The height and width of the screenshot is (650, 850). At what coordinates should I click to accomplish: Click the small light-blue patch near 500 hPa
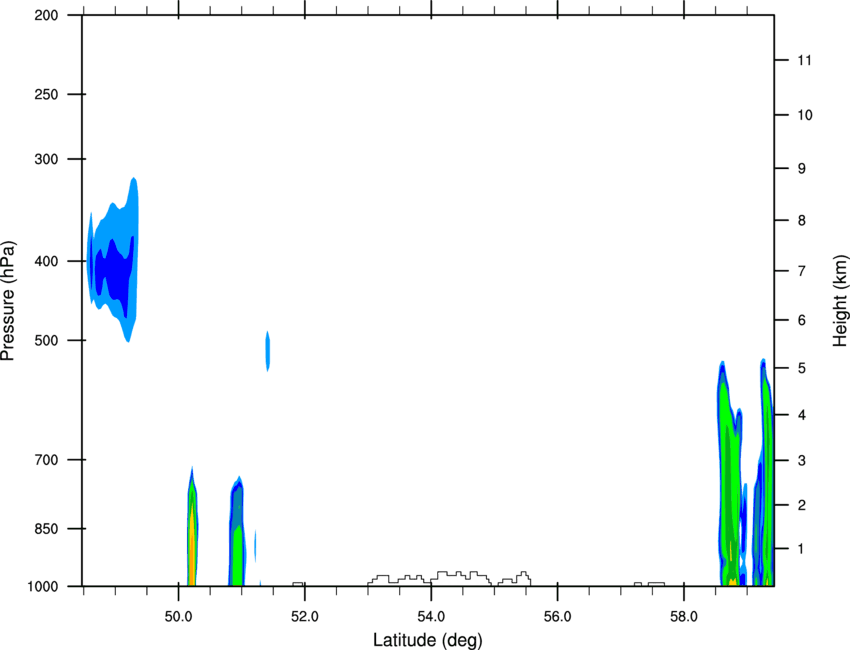point(267,351)
